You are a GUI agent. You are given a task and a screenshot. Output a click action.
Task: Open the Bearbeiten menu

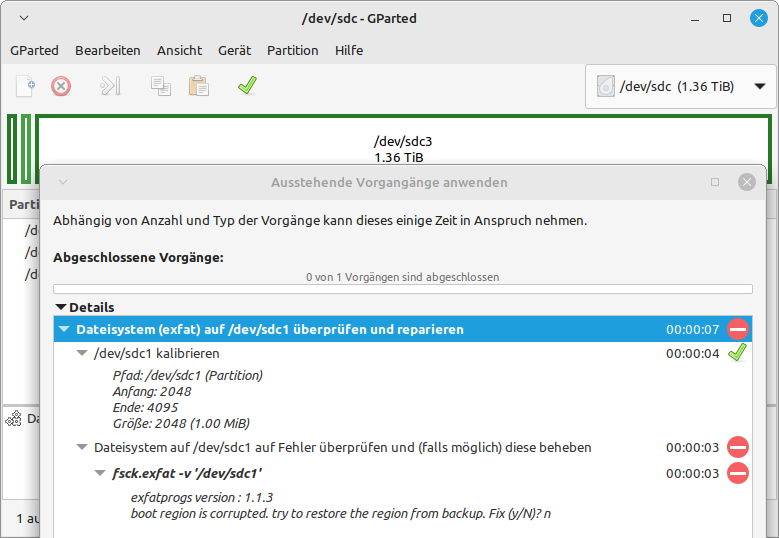coord(108,51)
